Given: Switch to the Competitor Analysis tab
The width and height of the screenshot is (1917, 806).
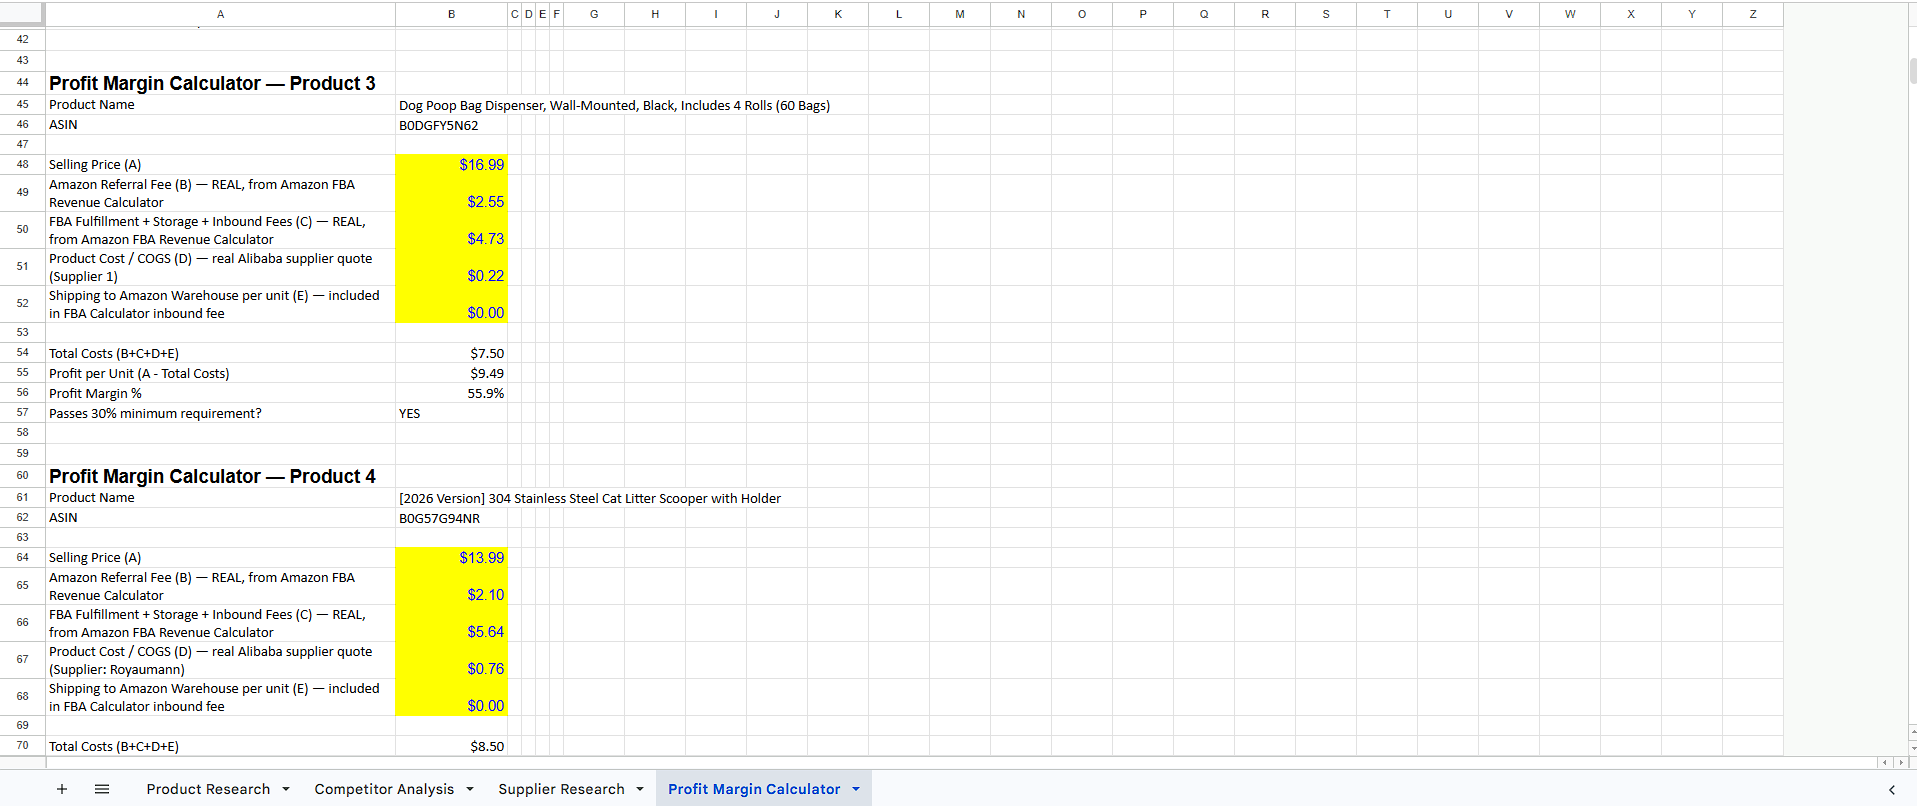Looking at the screenshot, I should pos(384,789).
